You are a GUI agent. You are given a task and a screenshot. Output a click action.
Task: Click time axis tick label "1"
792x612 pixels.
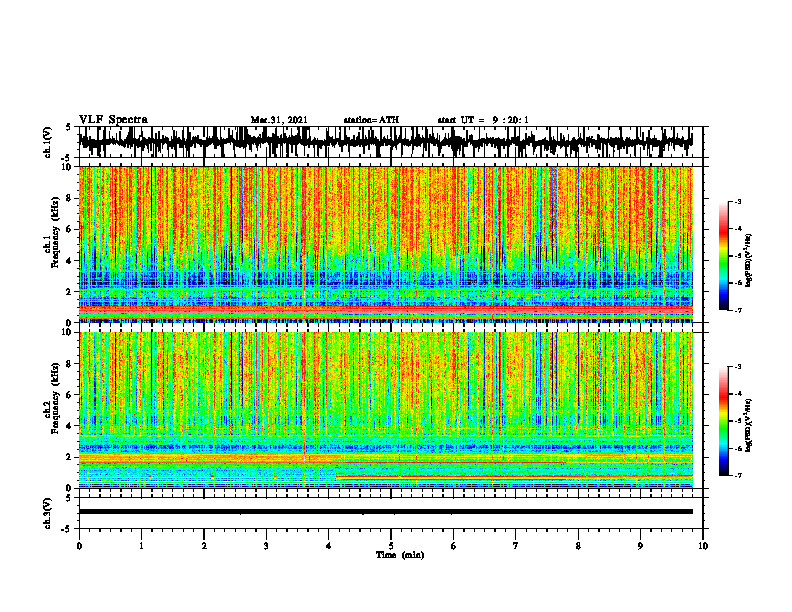(141, 546)
